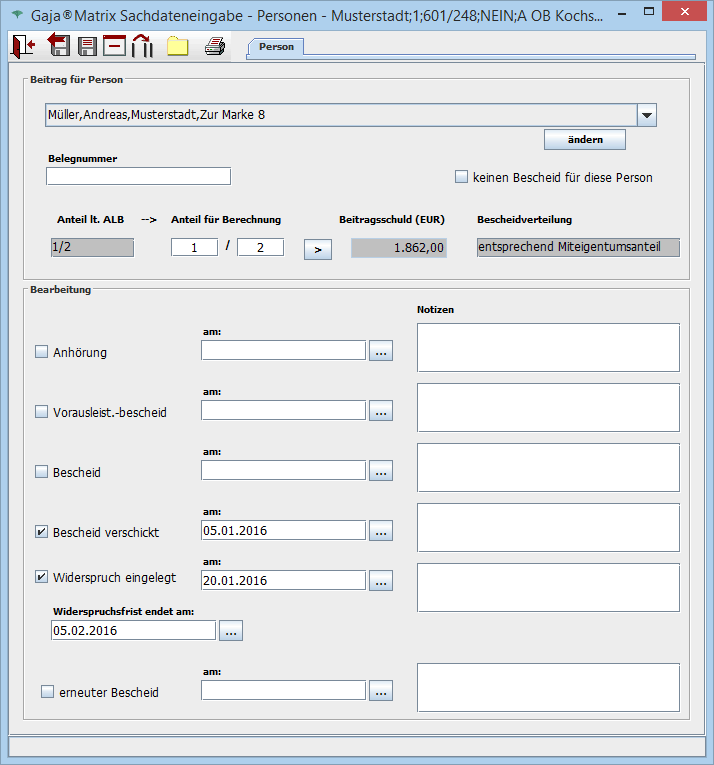Image resolution: width=714 pixels, height=765 pixels.
Task: Toggle the 'erneuter Bescheid' checkbox
Action: [x=47, y=692]
